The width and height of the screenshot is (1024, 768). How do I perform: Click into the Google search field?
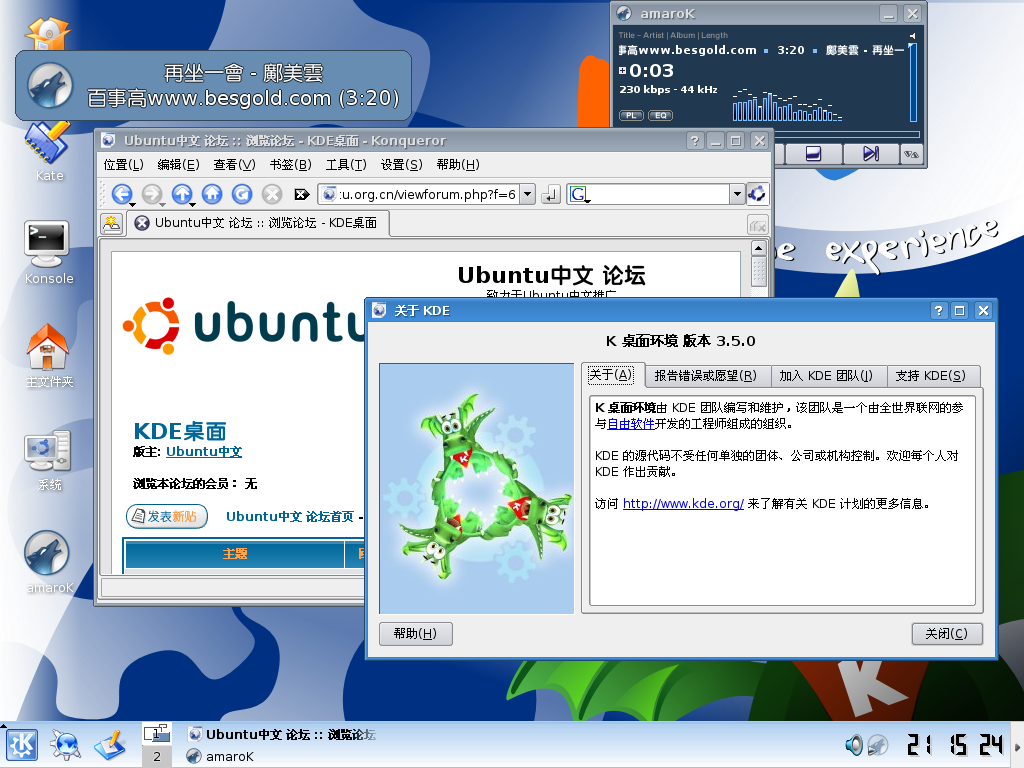[x=658, y=194]
